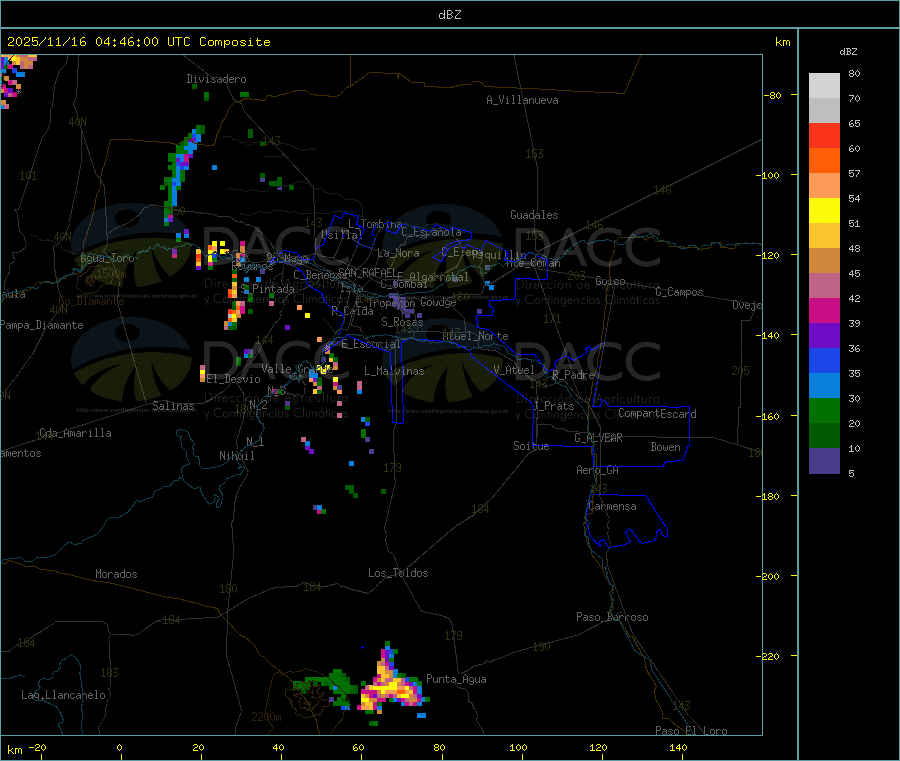Click the Pampa_Diamante label
Image resolution: width=900 pixels, height=761 pixels.
pyautogui.click(x=41, y=325)
